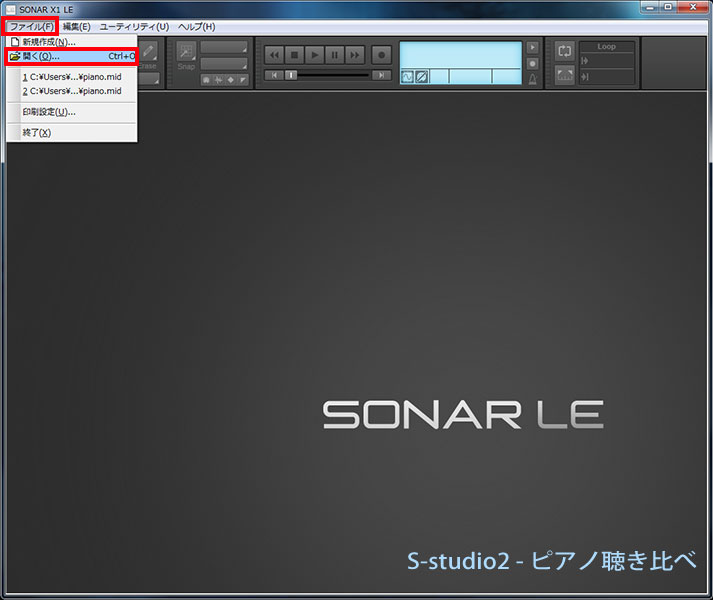Click 終了(X) to exit the application
This screenshot has height=600, width=713.
pyautogui.click(x=36, y=132)
